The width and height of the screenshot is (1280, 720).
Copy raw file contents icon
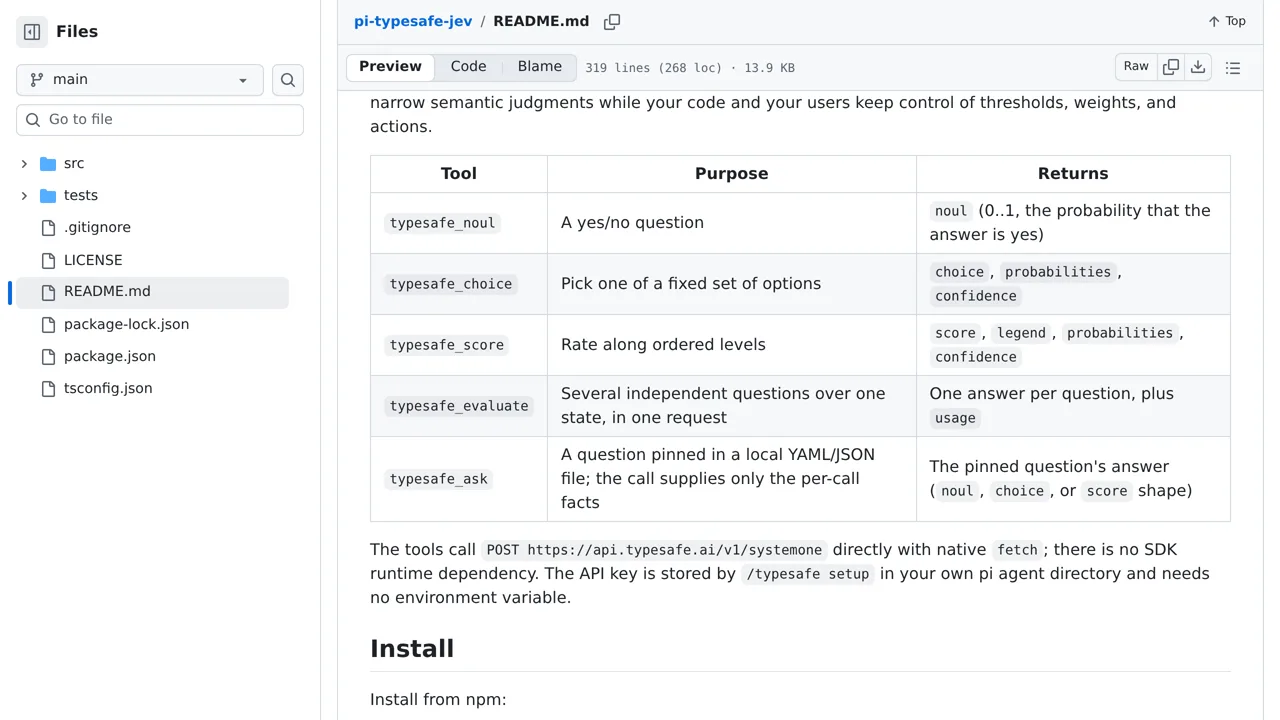point(1171,67)
